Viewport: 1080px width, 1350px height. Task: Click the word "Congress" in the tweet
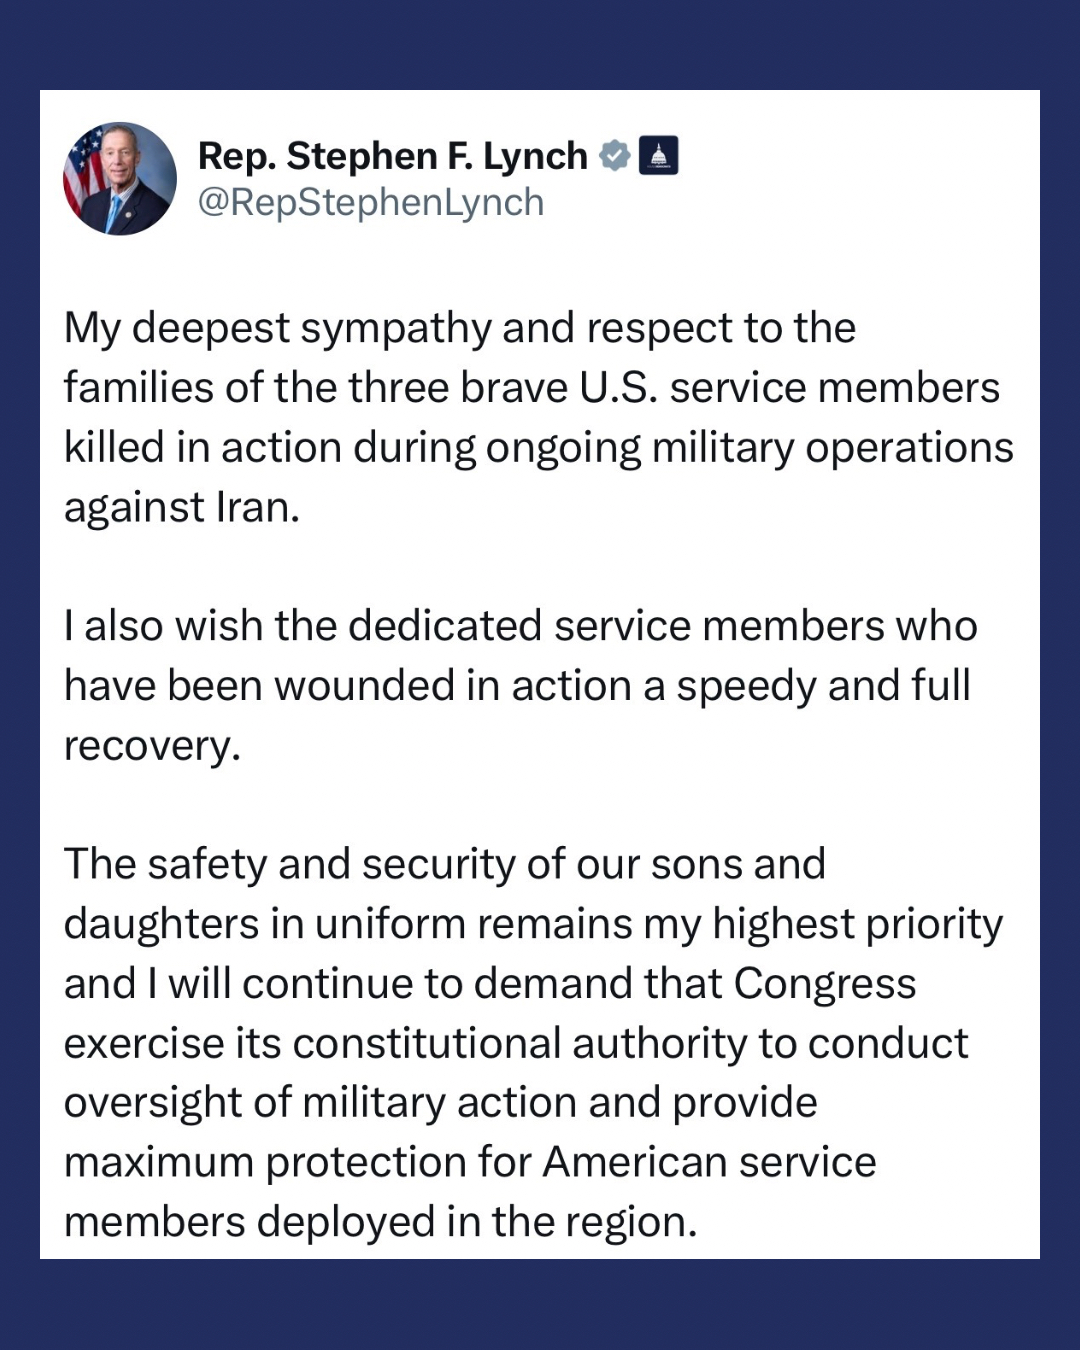point(824,983)
